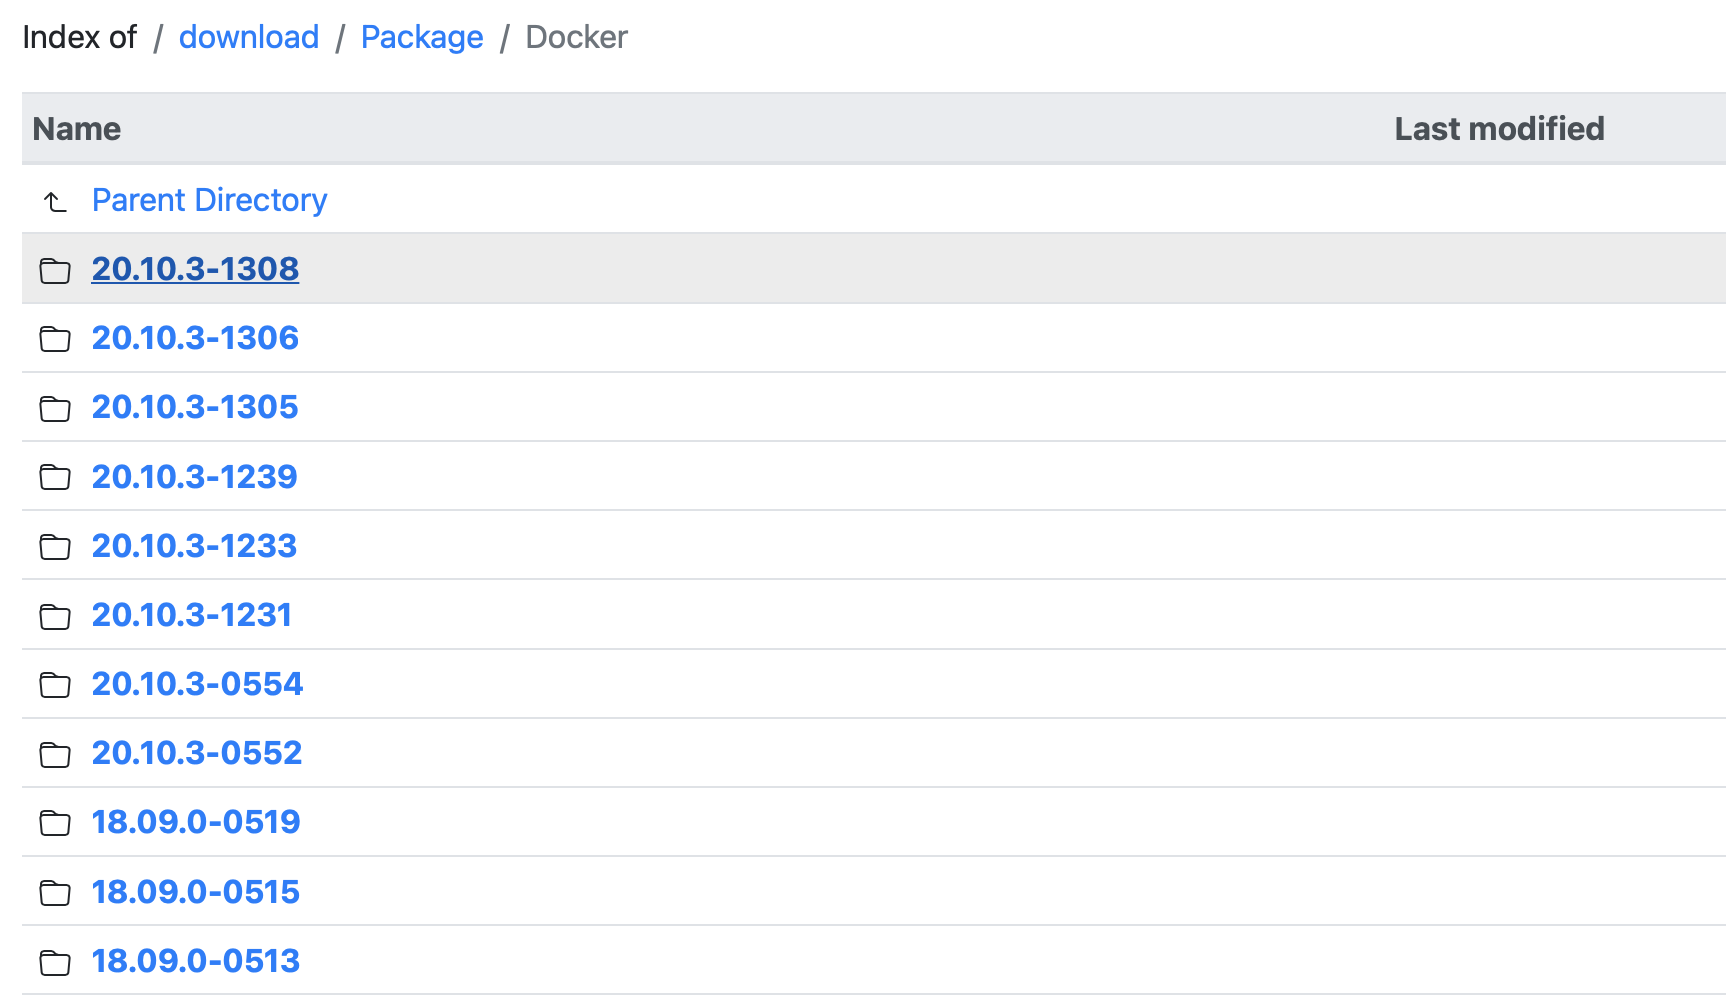Screen dimensions: 1726x1000
Task: Click the Docker breadcrumb text
Action: pos(576,37)
